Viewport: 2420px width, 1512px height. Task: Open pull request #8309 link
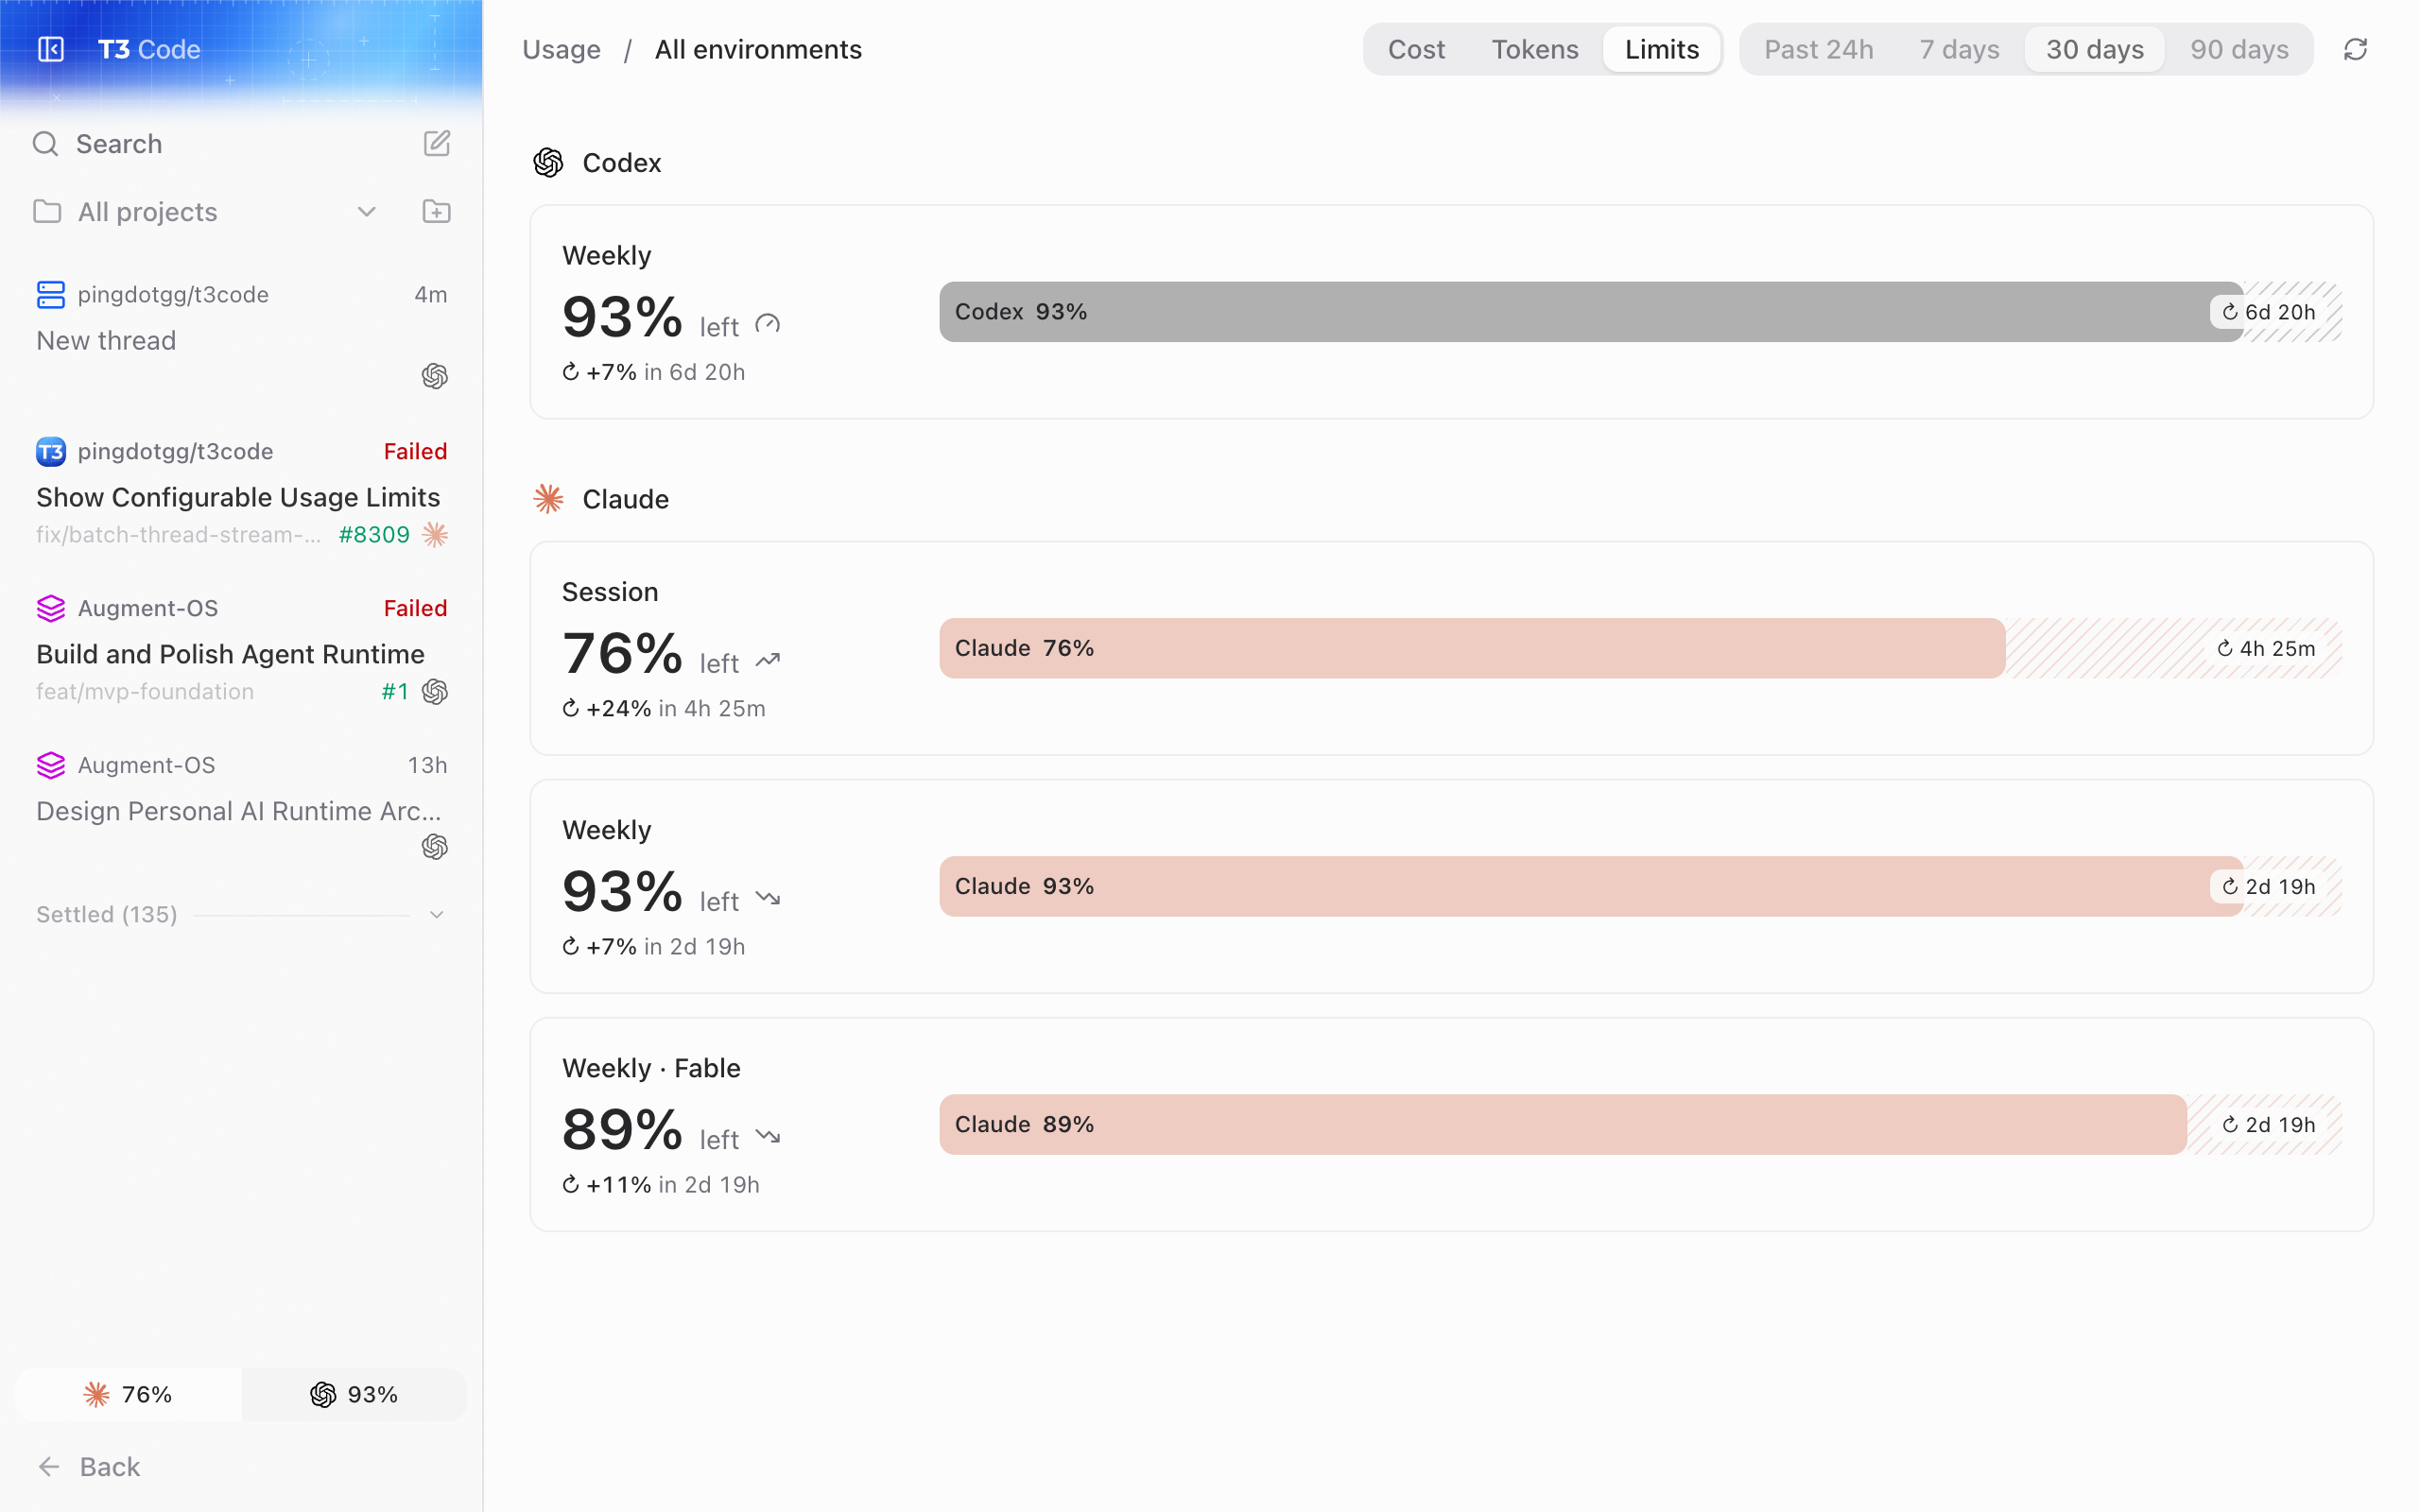coord(374,535)
